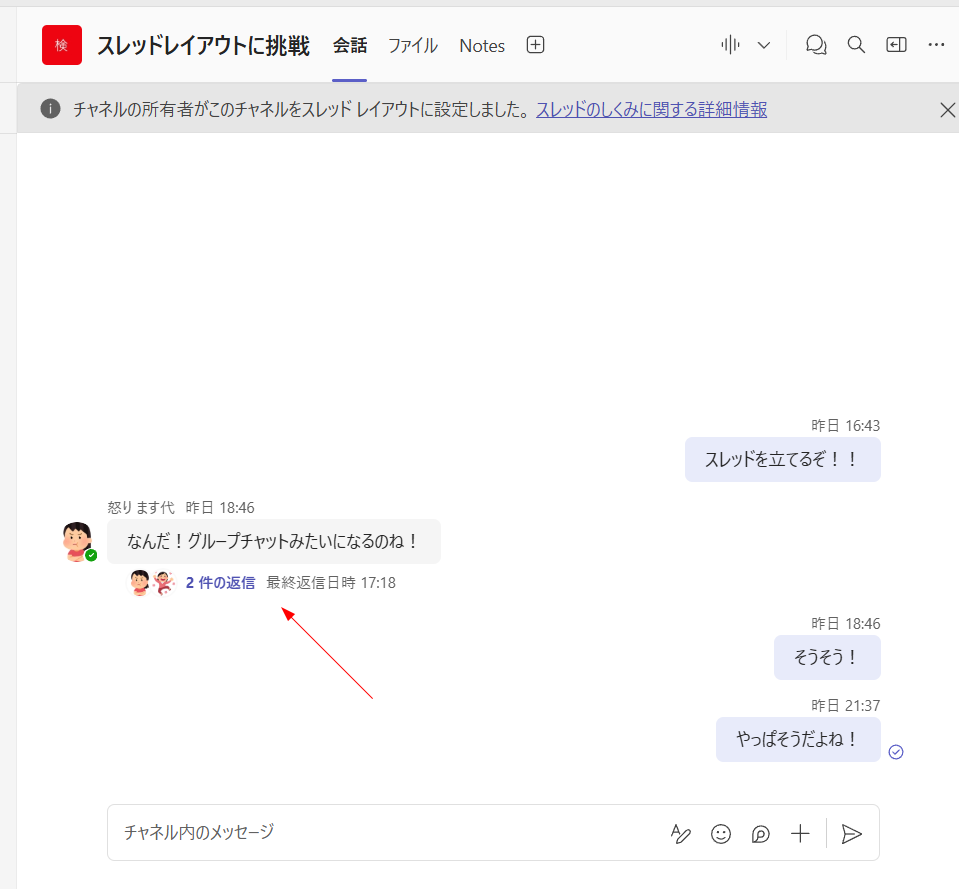Add a new tab with plus icon
Image resolution: width=959 pixels, height=889 pixels.
pyautogui.click(x=535, y=45)
